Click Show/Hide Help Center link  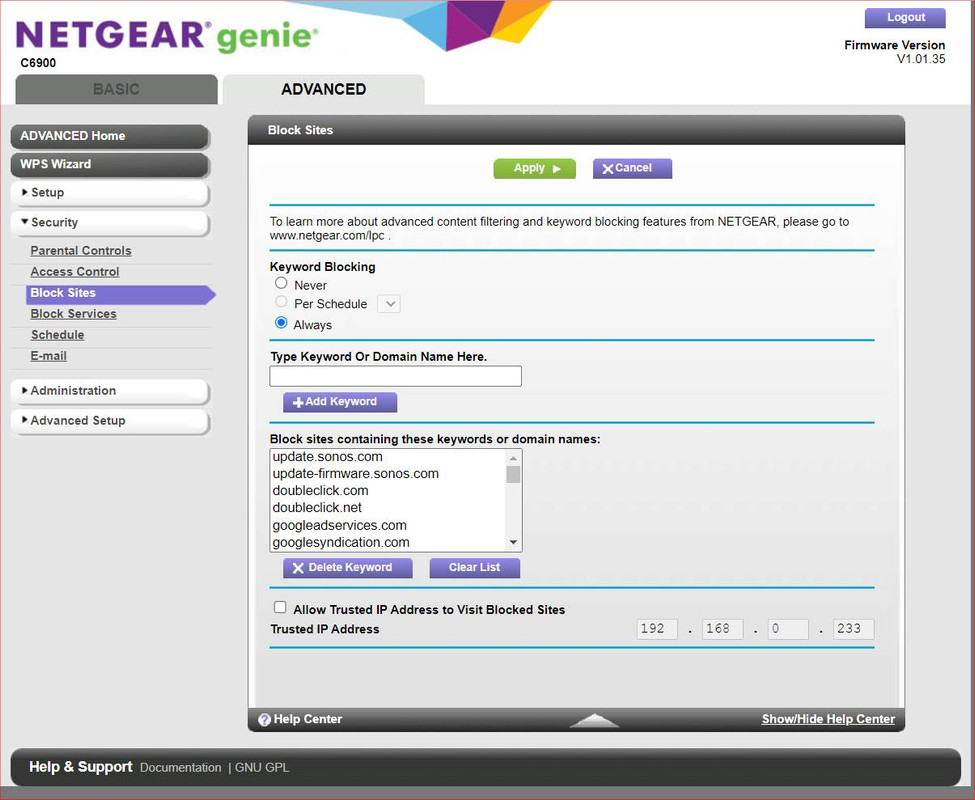(x=828, y=719)
